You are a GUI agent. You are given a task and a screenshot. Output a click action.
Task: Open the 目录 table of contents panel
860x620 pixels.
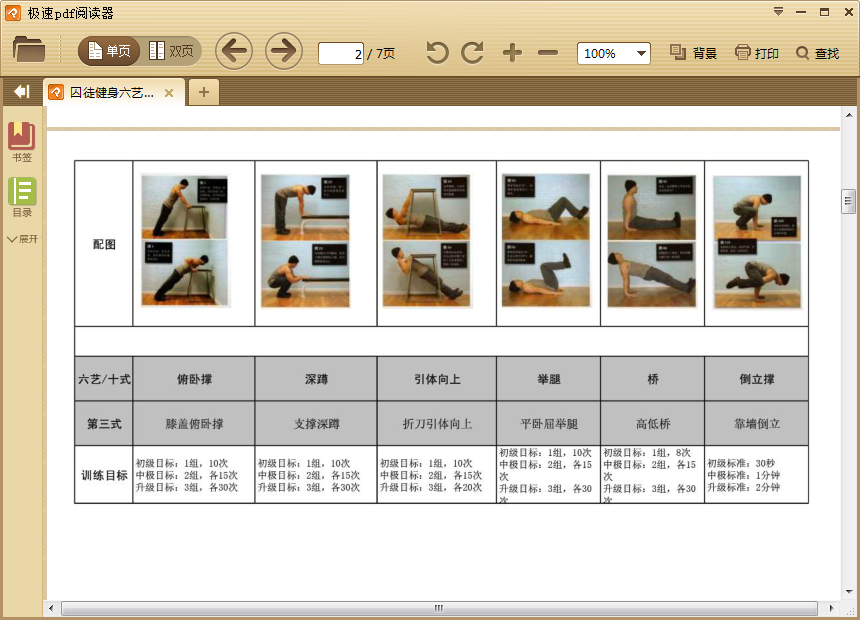tap(22, 198)
